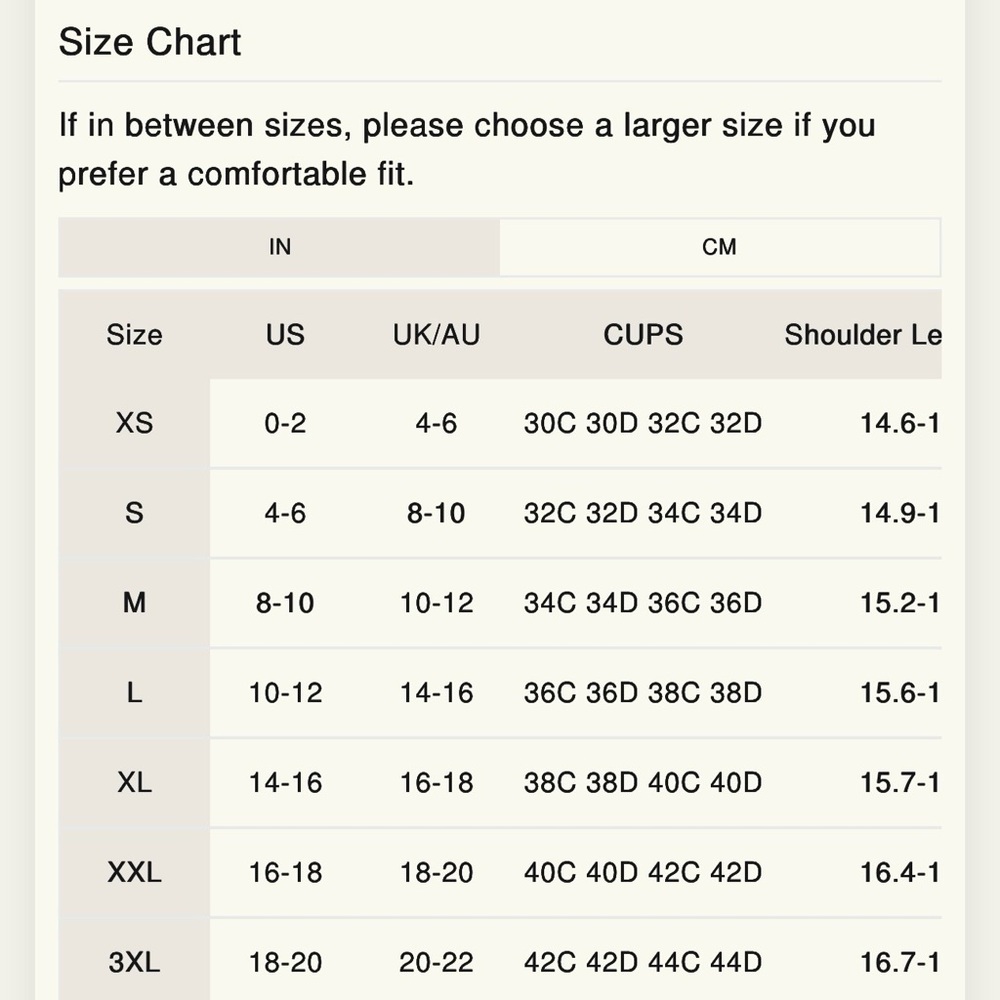The height and width of the screenshot is (1000, 1000).
Task: Click the in-between sizes fit note
Action: [x=466, y=150]
